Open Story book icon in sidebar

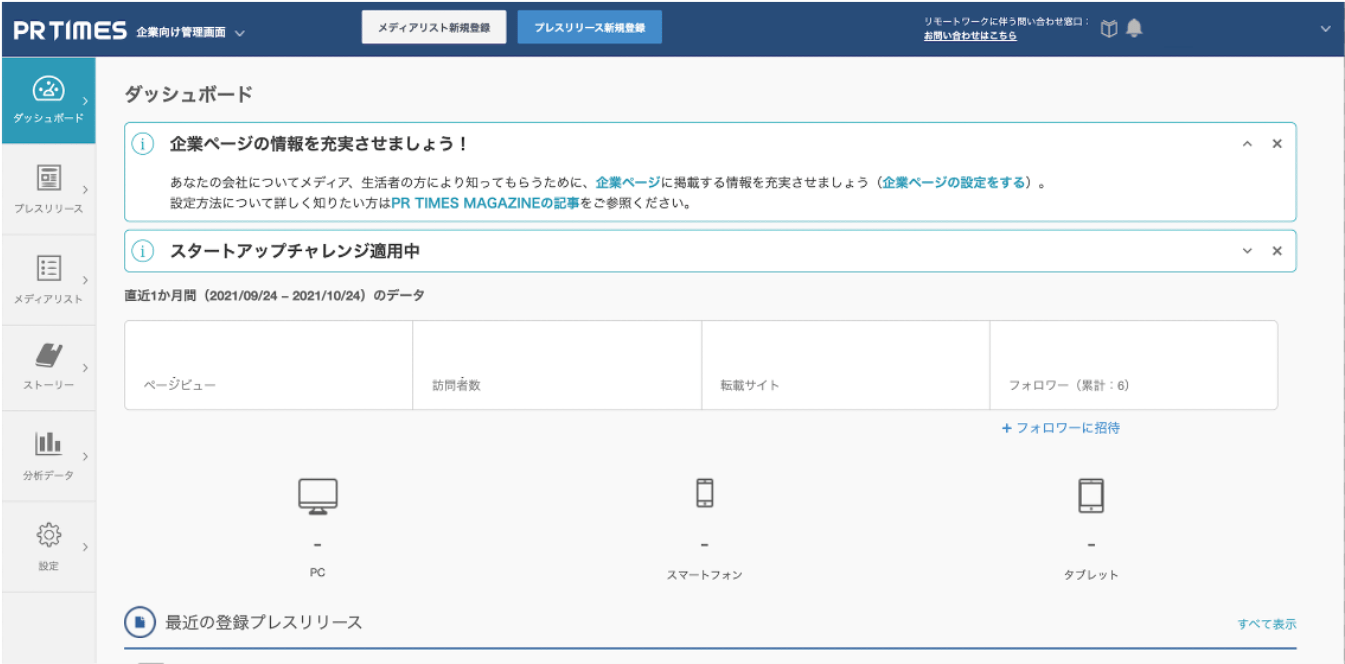click(x=48, y=355)
